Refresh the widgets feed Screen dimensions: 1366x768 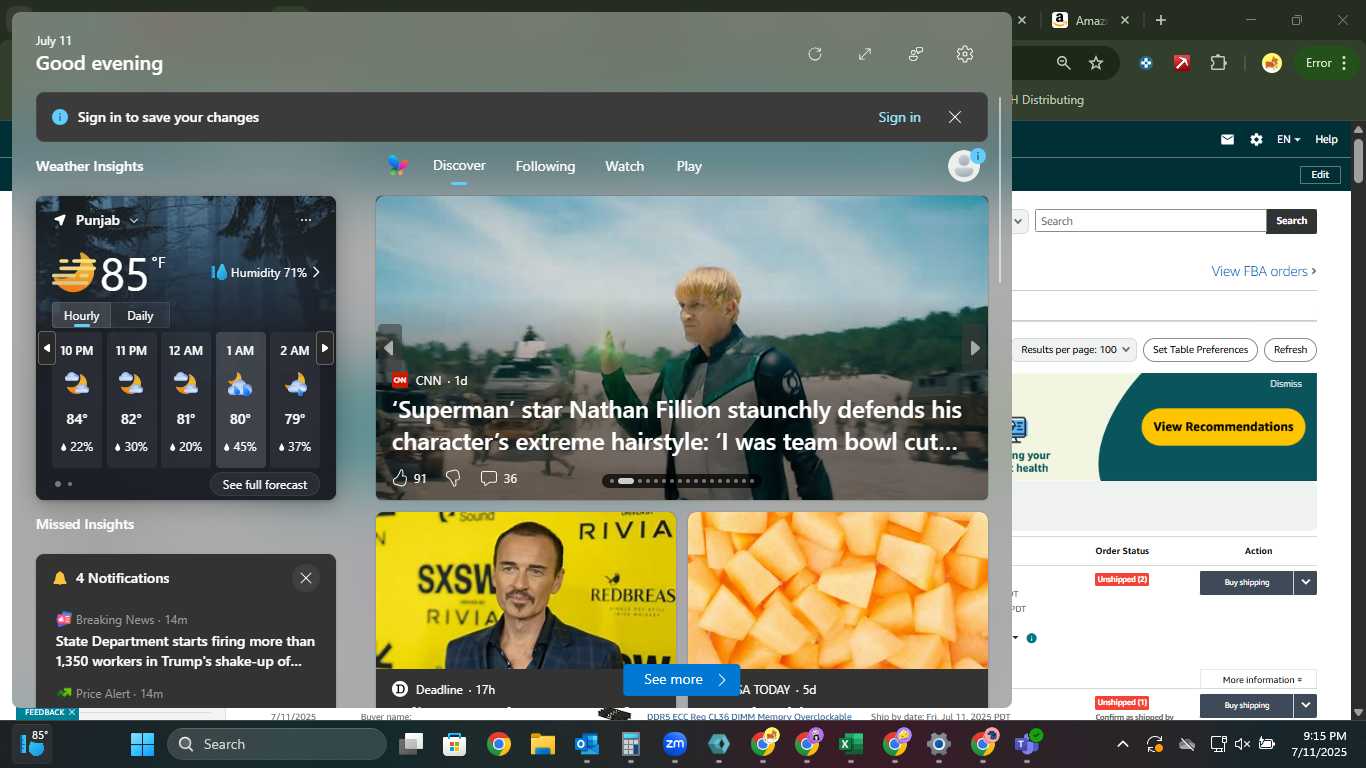point(815,54)
